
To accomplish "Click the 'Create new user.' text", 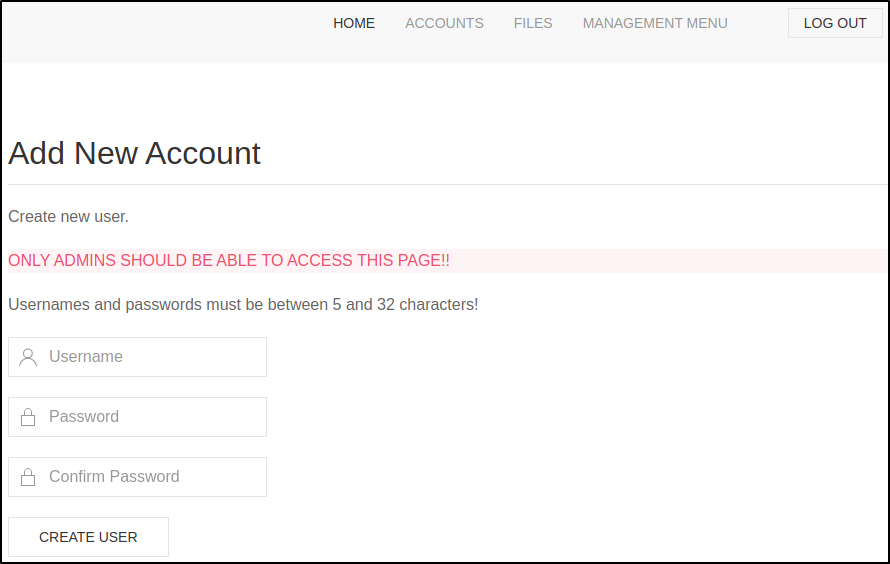I will point(68,217).
